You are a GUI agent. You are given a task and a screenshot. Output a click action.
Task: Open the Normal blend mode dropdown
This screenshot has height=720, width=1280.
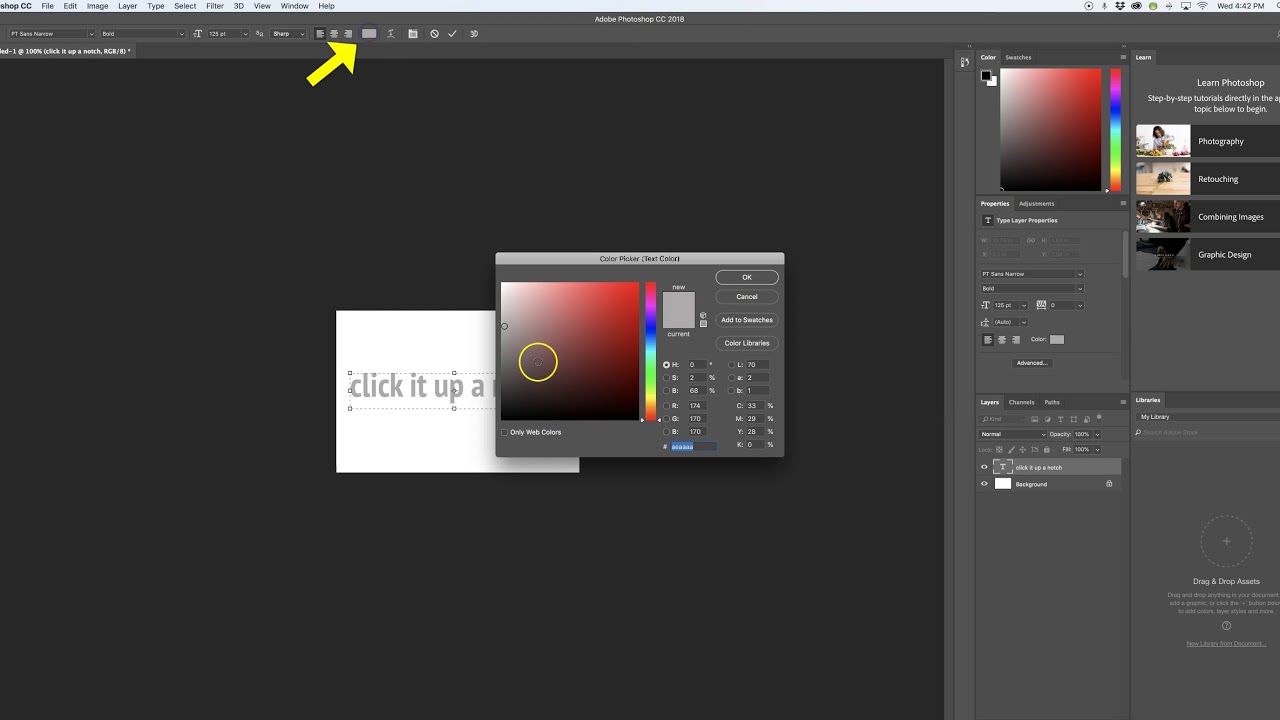(1013, 434)
